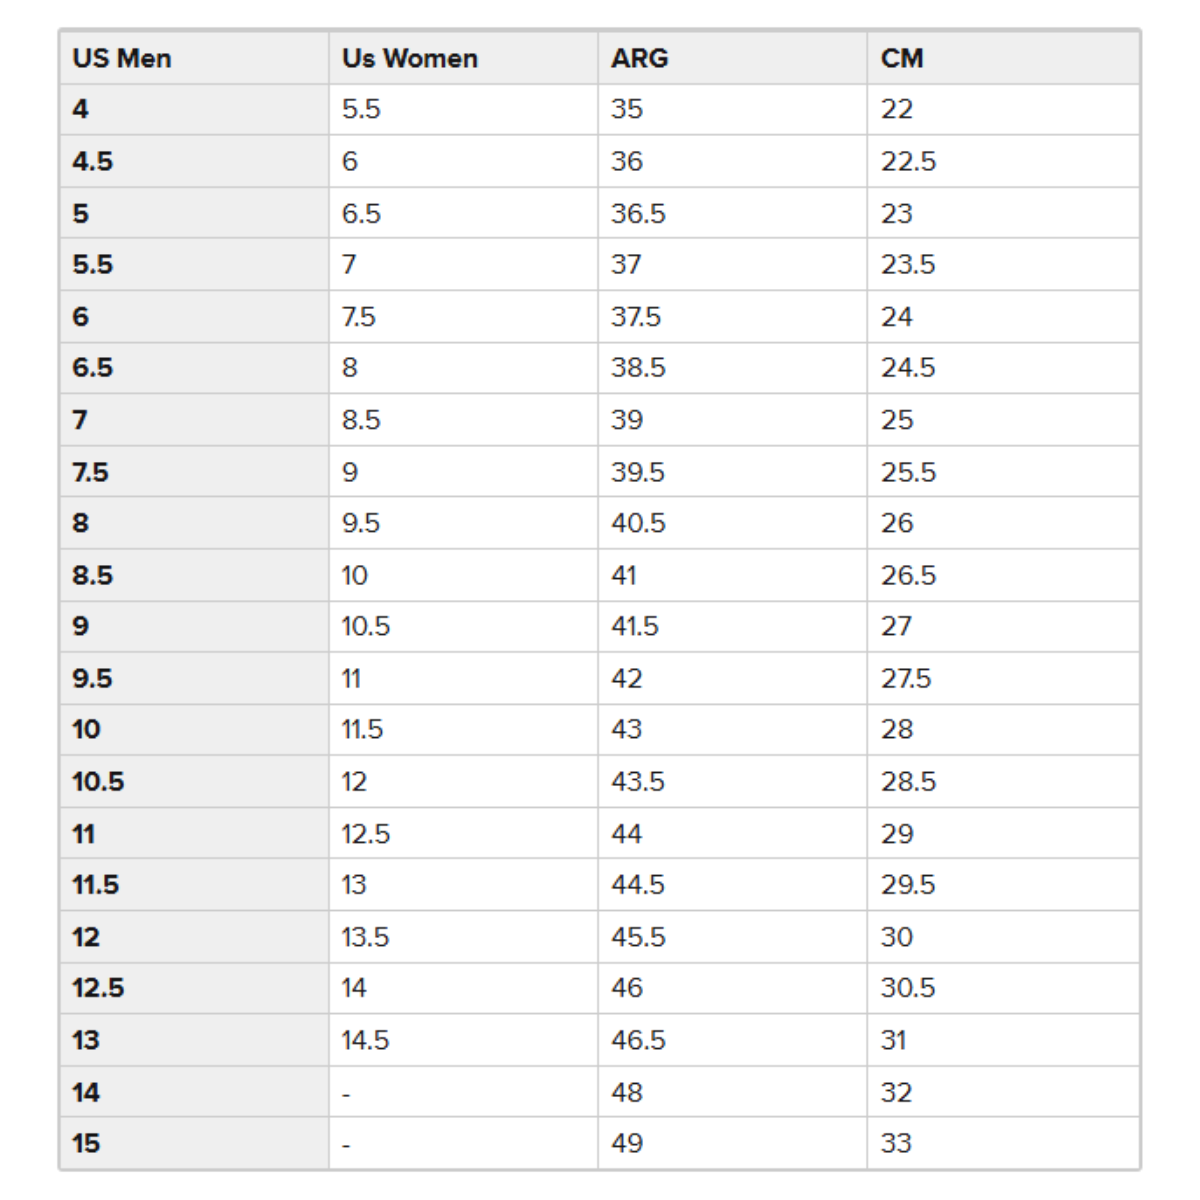The width and height of the screenshot is (1200, 1200).
Task: Click the CM value 26 cell
Action: (1003, 523)
